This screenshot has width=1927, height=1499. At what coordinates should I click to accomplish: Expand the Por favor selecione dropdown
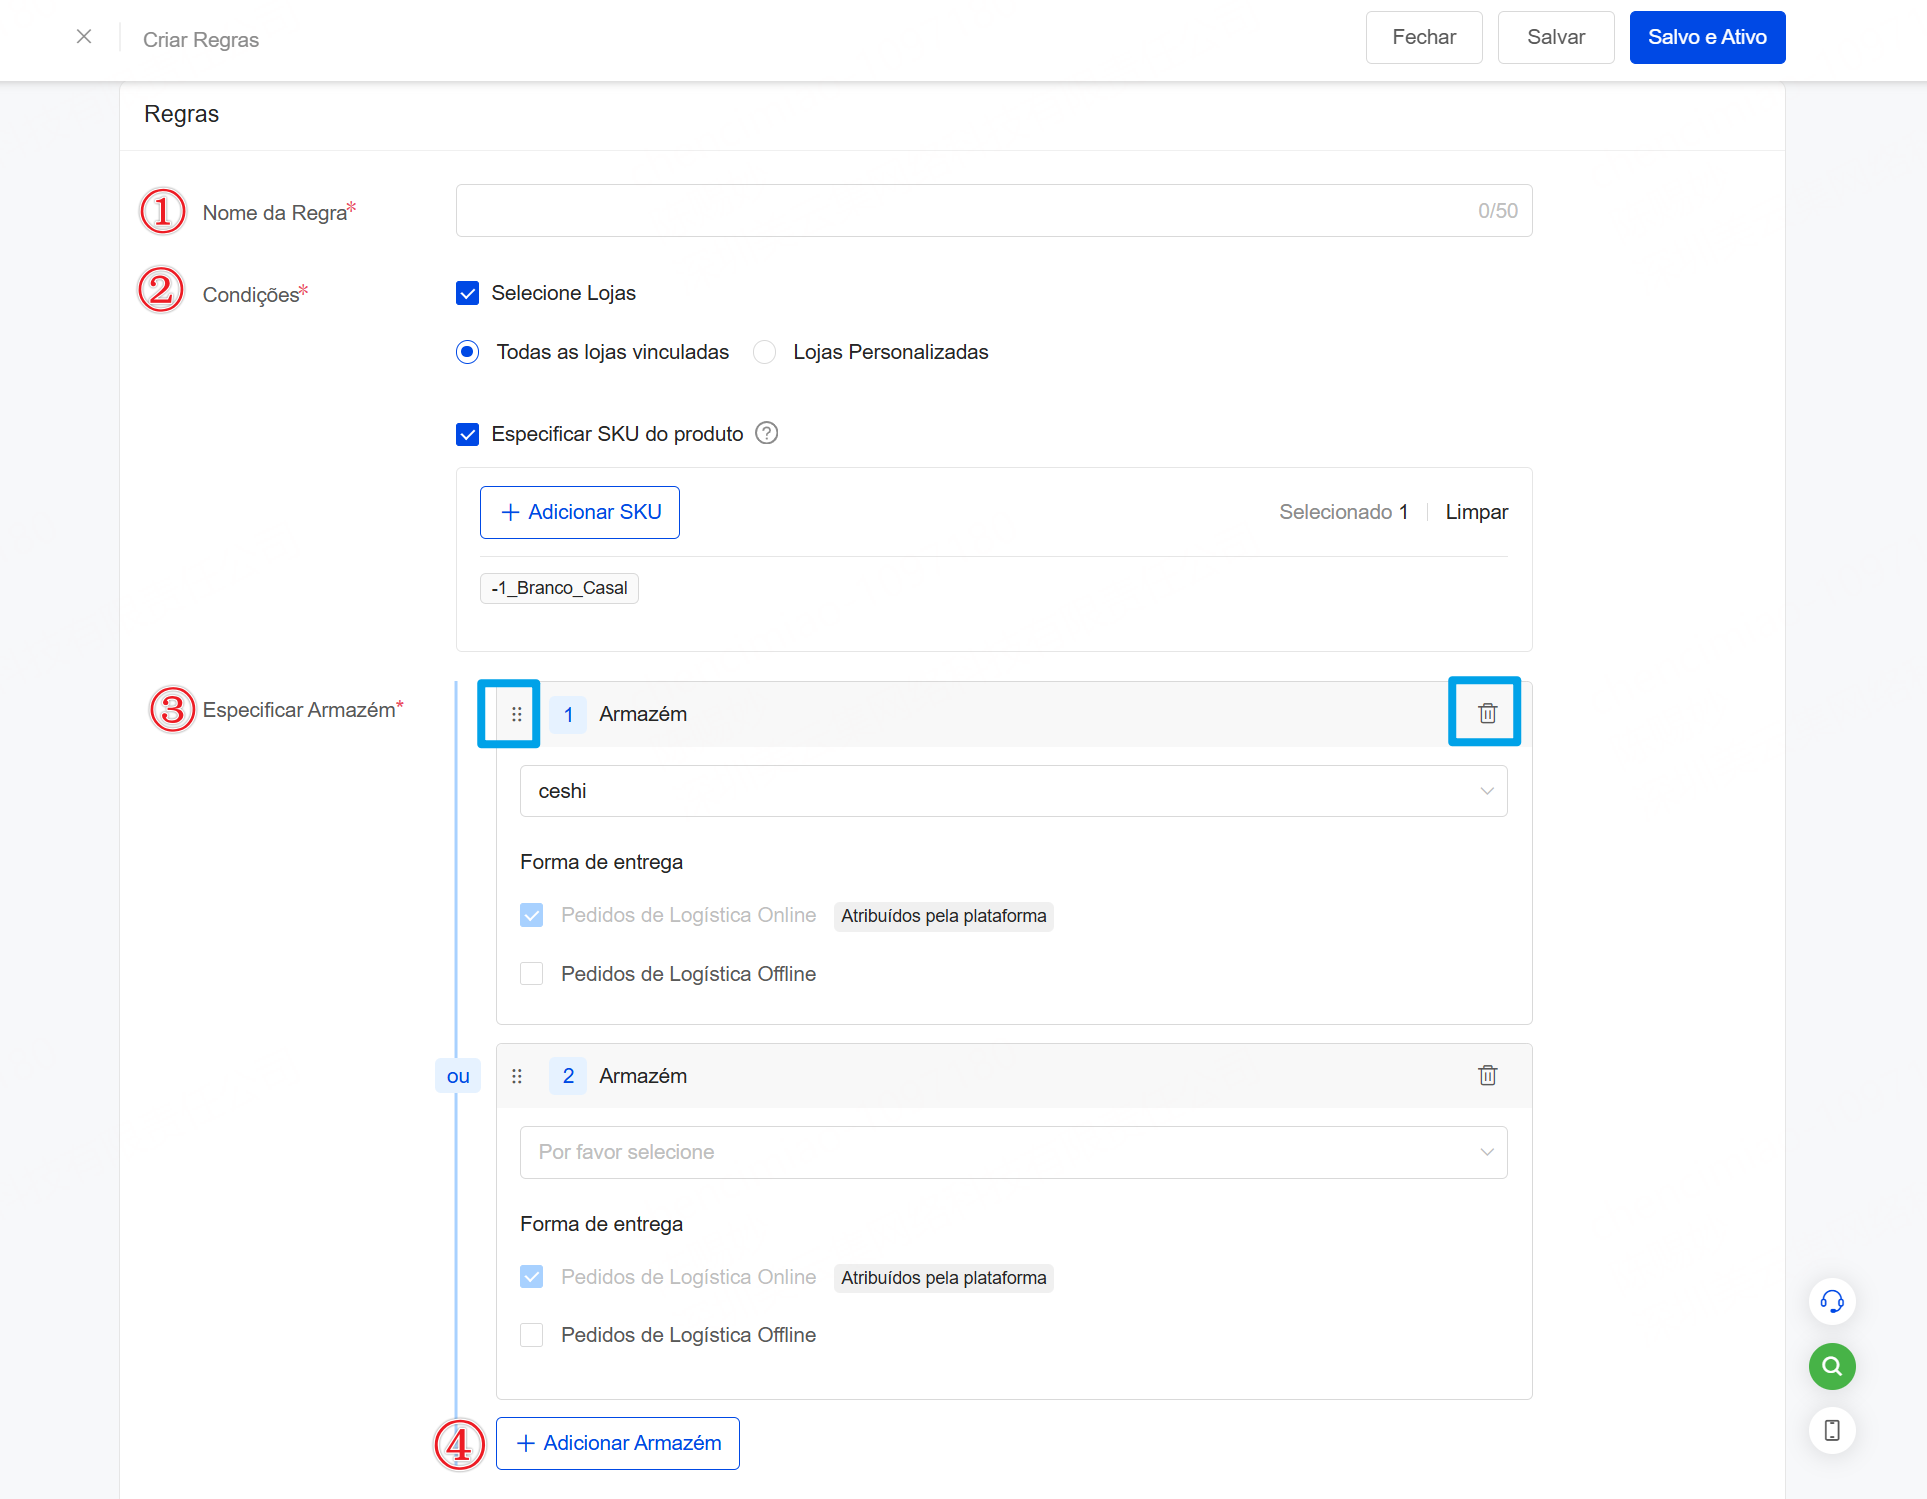pyautogui.click(x=1012, y=1152)
